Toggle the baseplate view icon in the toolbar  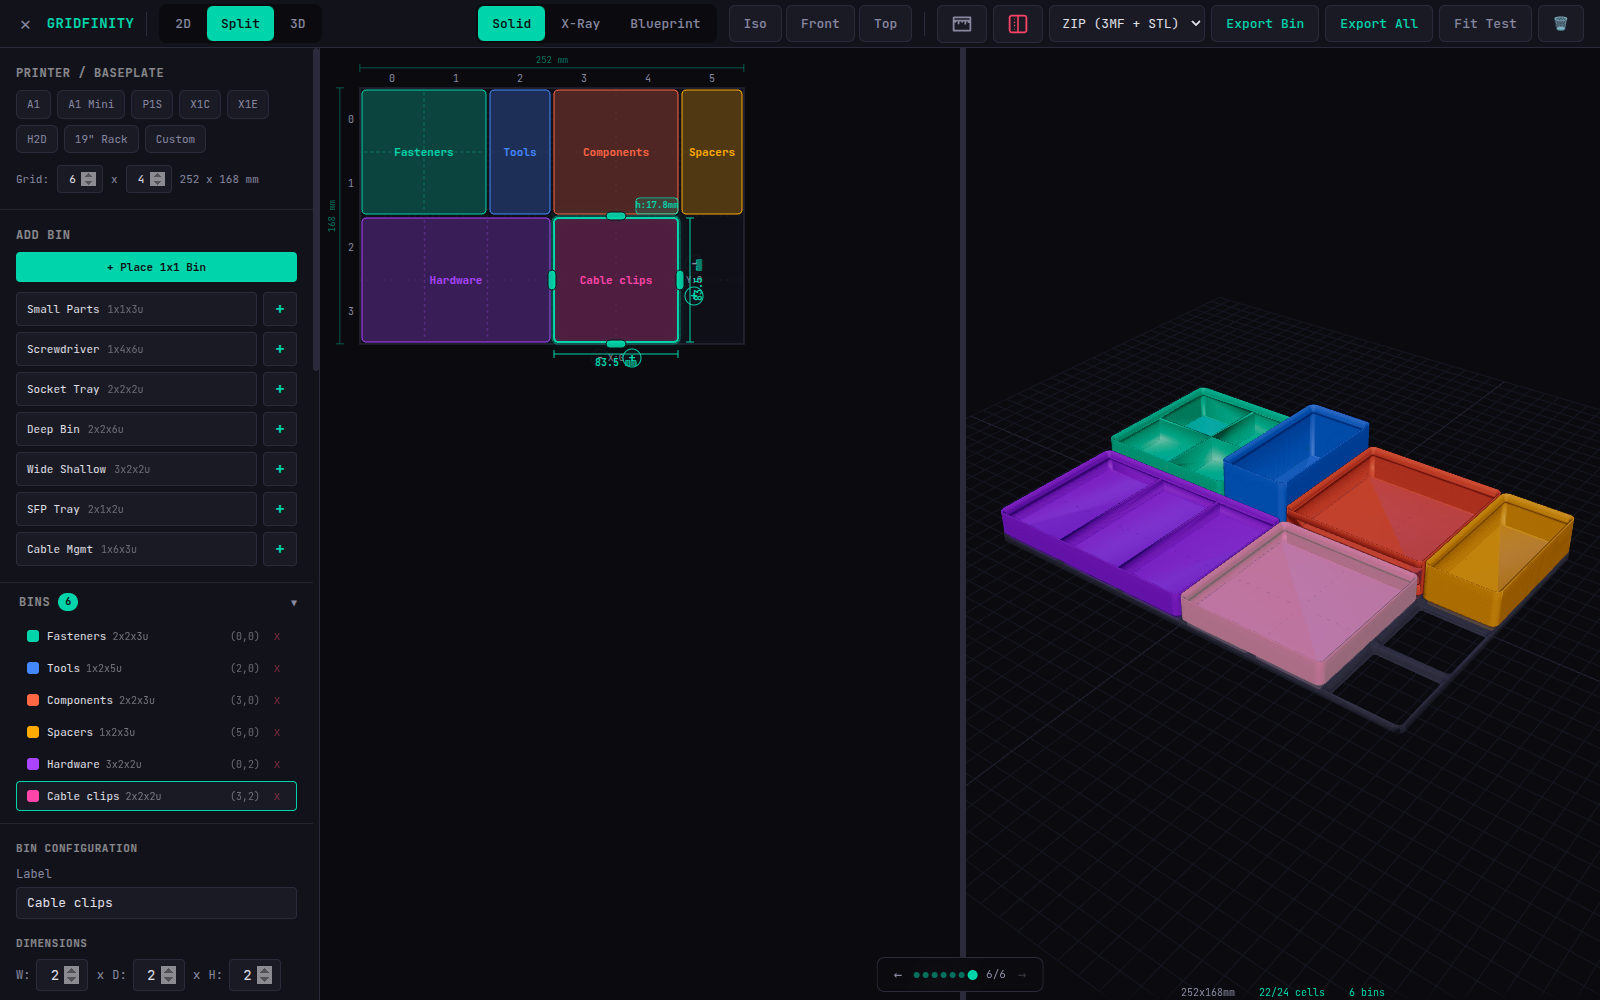coord(962,24)
